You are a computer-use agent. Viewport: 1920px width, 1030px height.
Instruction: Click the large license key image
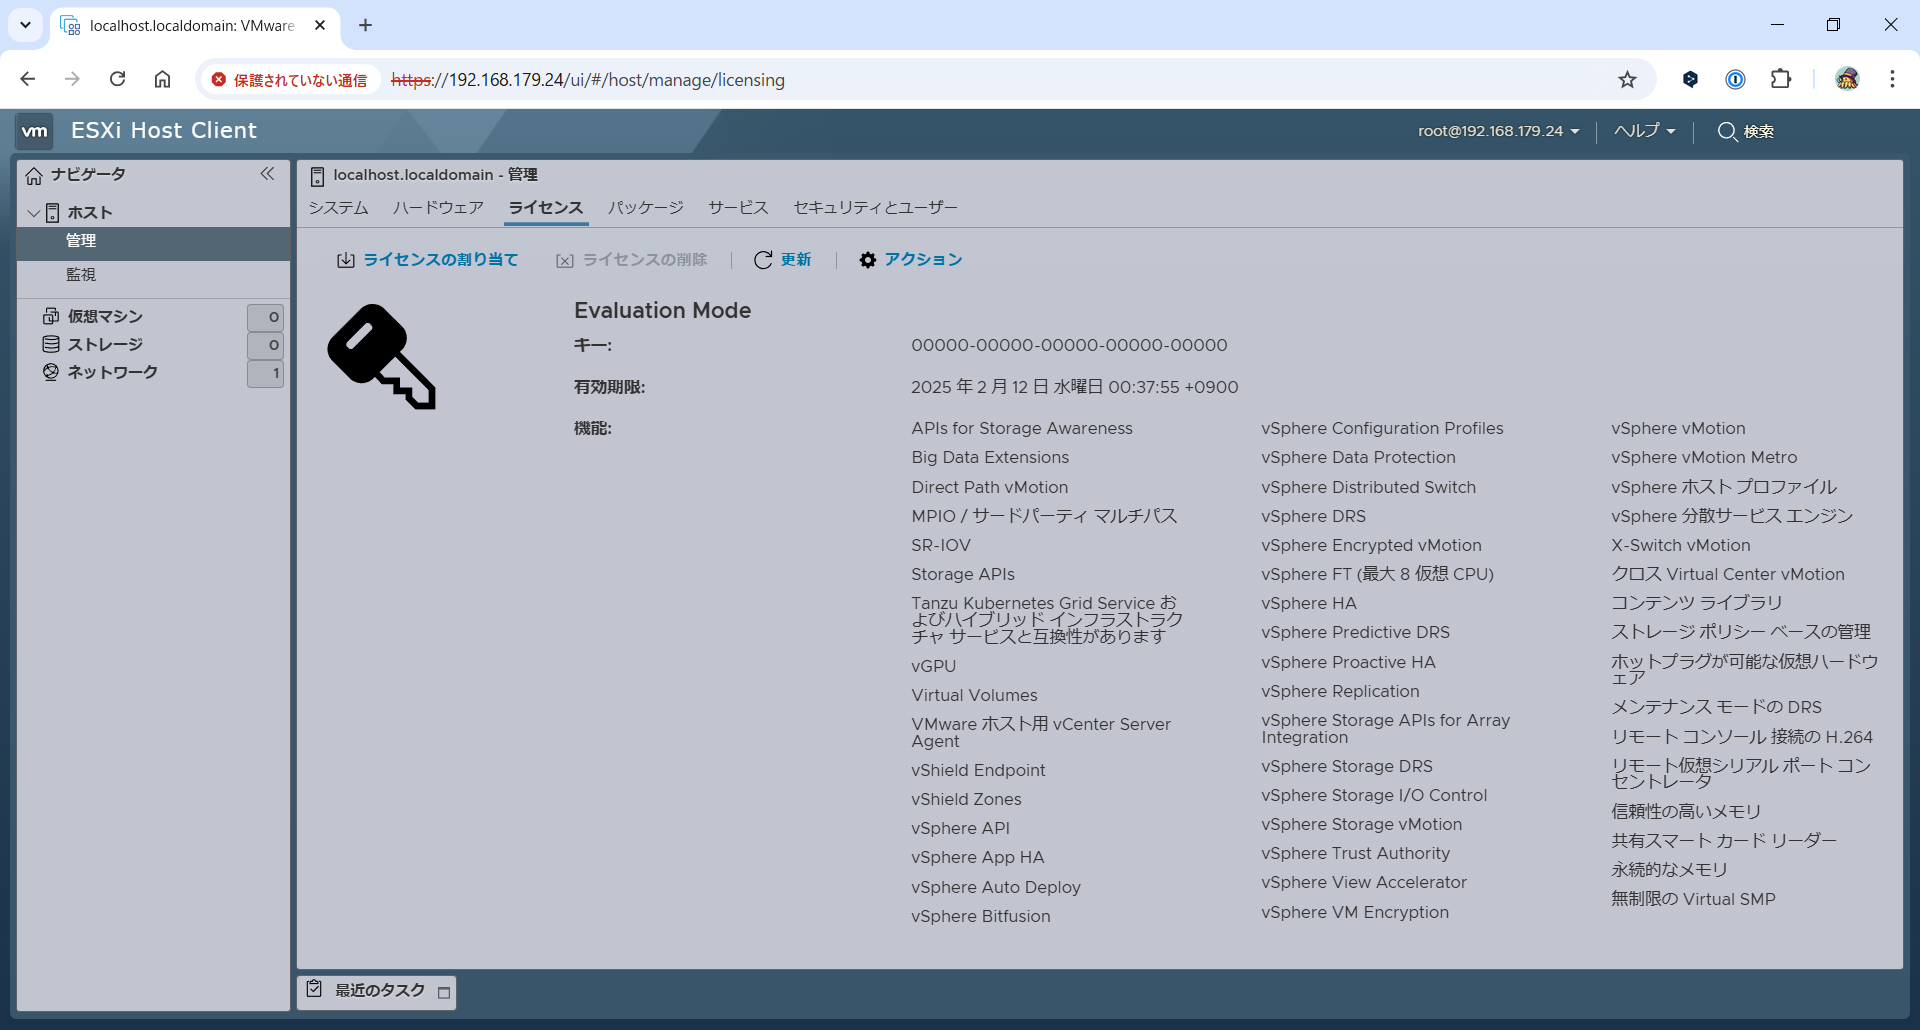[x=382, y=357]
